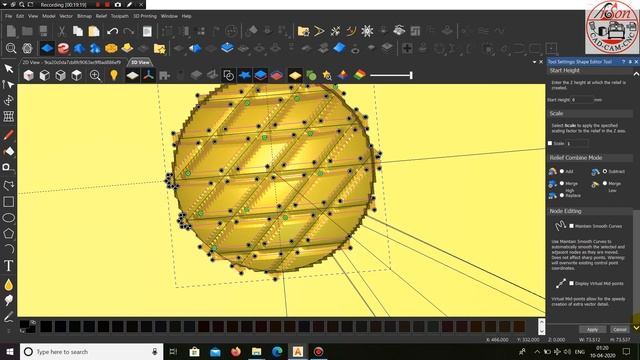Click the blue star vectors toggle icon
The image size is (640, 360).
pyautogui.click(x=244, y=75)
